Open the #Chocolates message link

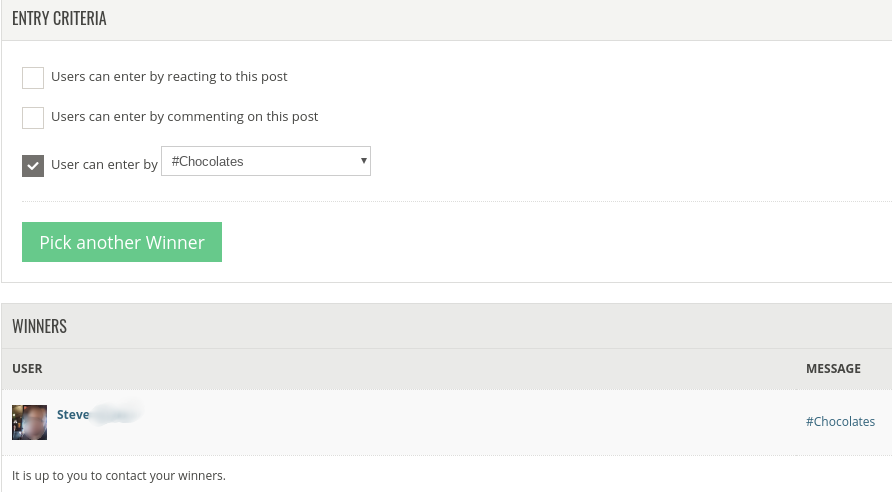pos(840,421)
